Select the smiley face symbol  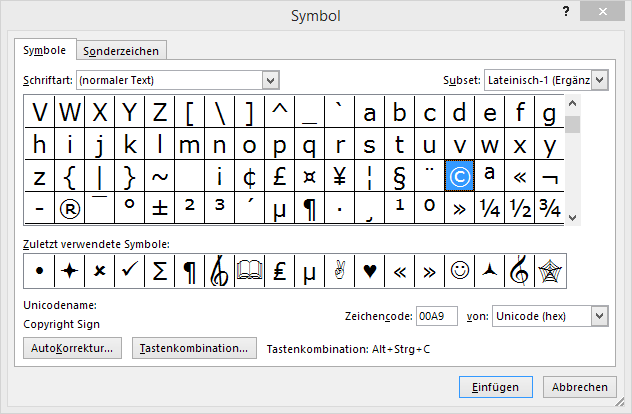(459, 270)
